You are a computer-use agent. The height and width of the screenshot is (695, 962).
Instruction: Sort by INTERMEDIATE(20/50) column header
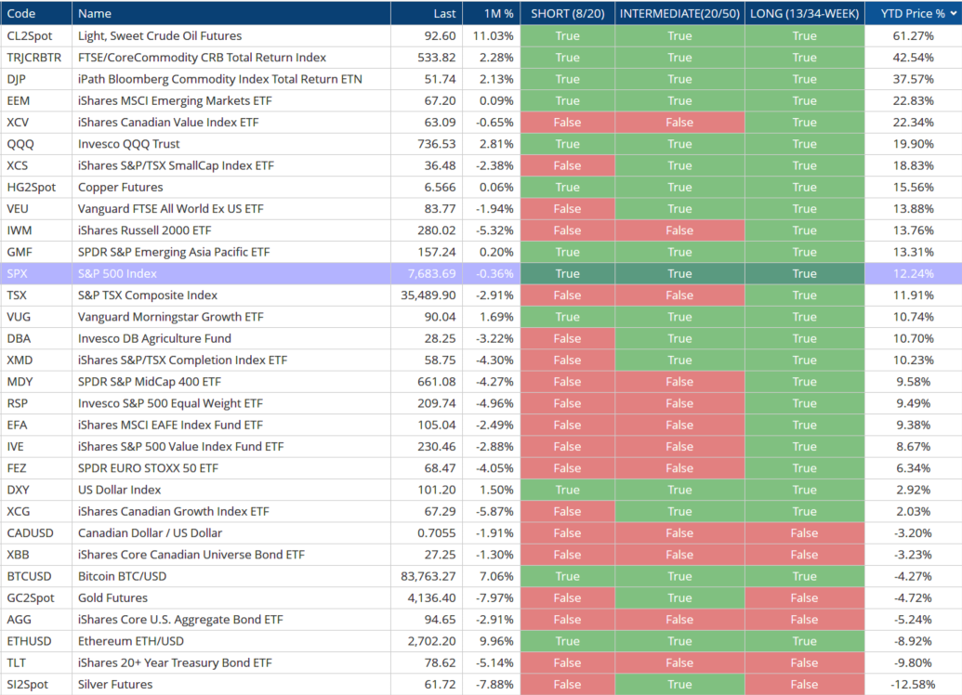pyautogui.click(x=680, y=13)
